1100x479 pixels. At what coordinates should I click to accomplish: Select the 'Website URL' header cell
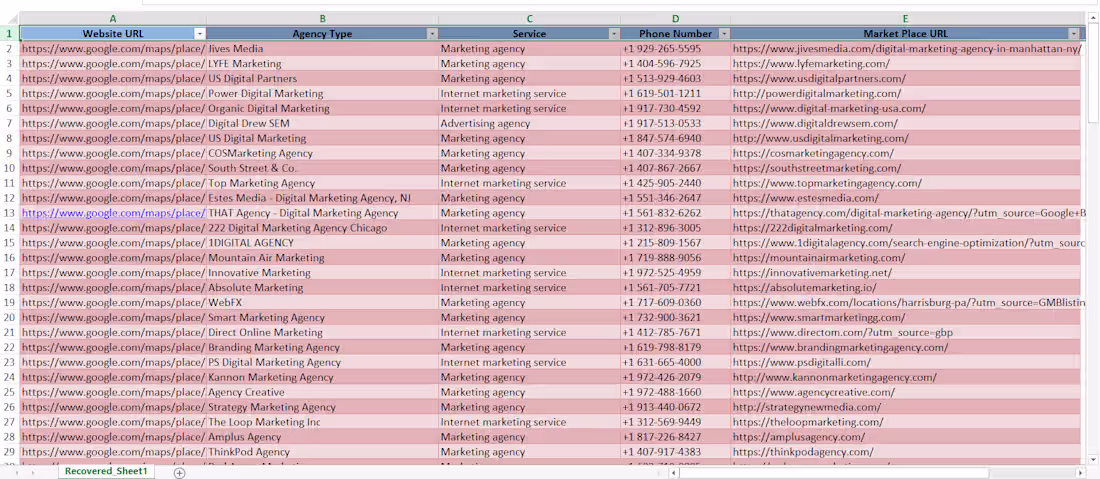(x=113, y=34)
